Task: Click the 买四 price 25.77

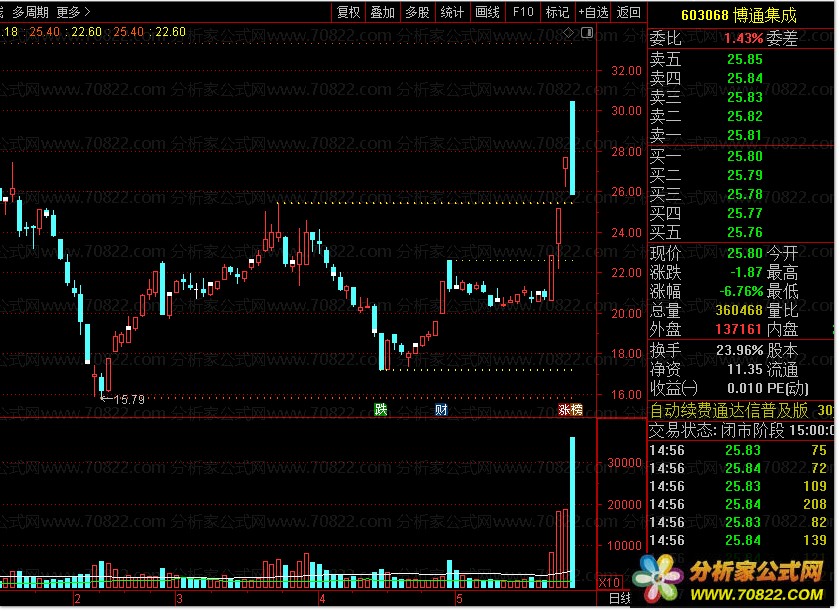Action: [745, 214]
